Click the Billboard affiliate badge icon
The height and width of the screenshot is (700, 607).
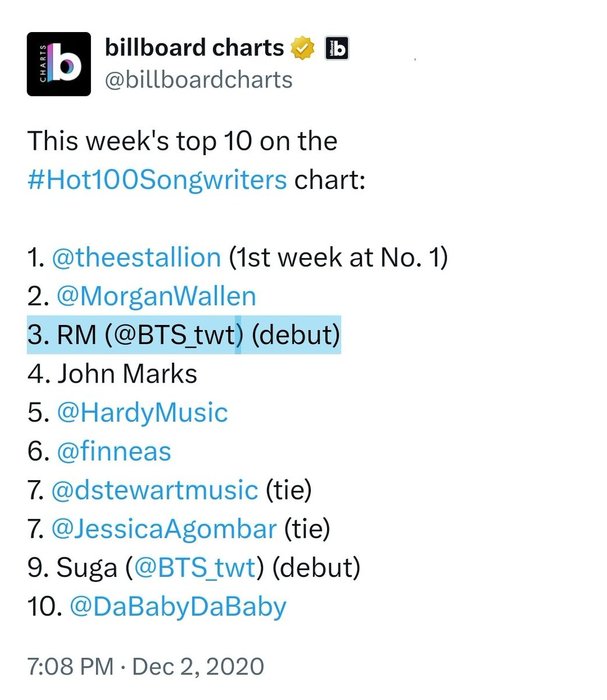click(x=337, y=48)
